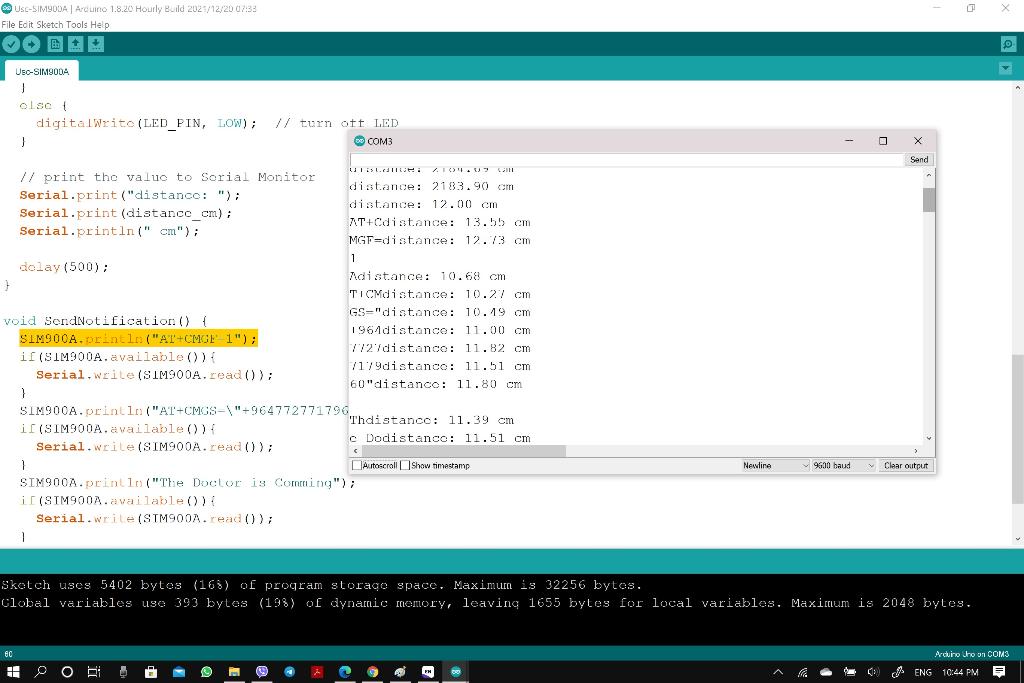
Task: Maximize the COM3 window
Action: pos(883,141)
